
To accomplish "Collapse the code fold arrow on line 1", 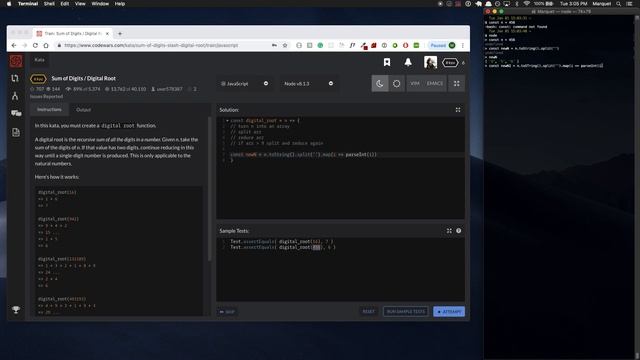I will click(227, 121).
